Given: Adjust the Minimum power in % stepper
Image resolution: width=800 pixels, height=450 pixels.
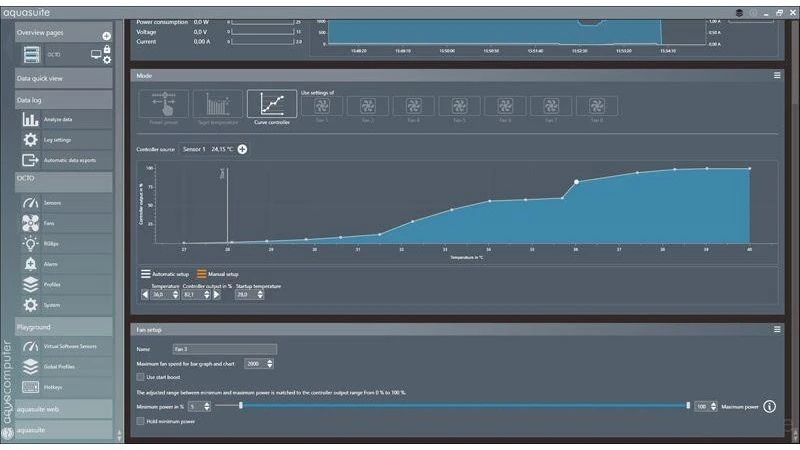Looking at the screenshot, I should pyautogui.click(x=207, y=407).
